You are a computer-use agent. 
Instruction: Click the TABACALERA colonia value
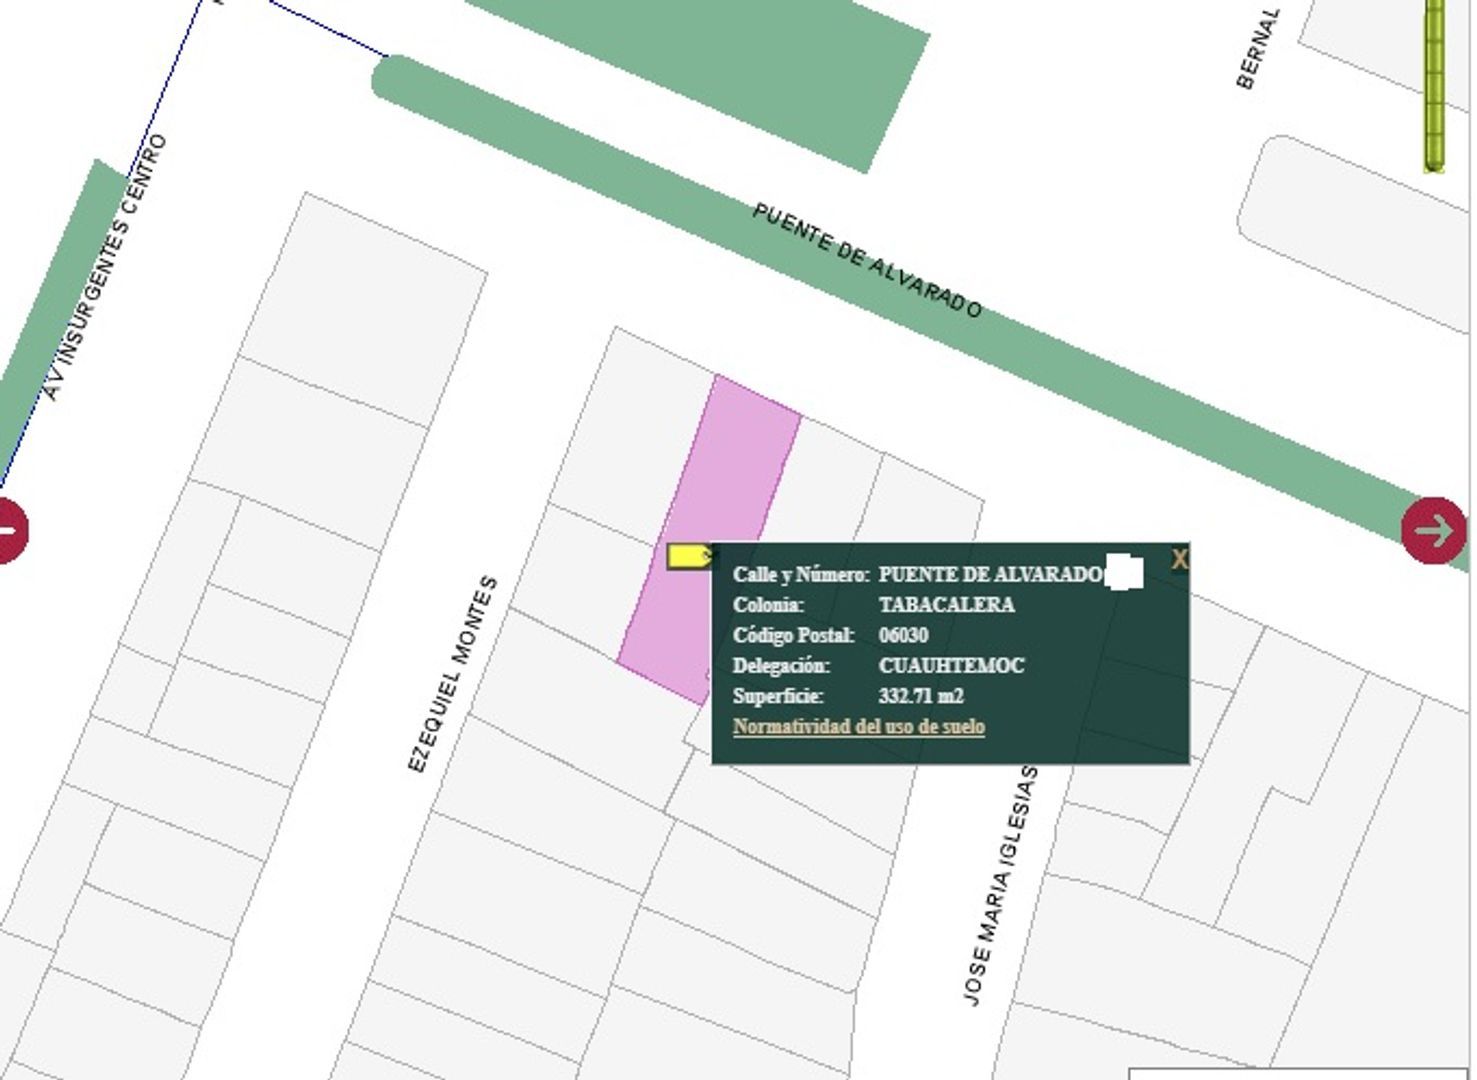click(946, 605)
